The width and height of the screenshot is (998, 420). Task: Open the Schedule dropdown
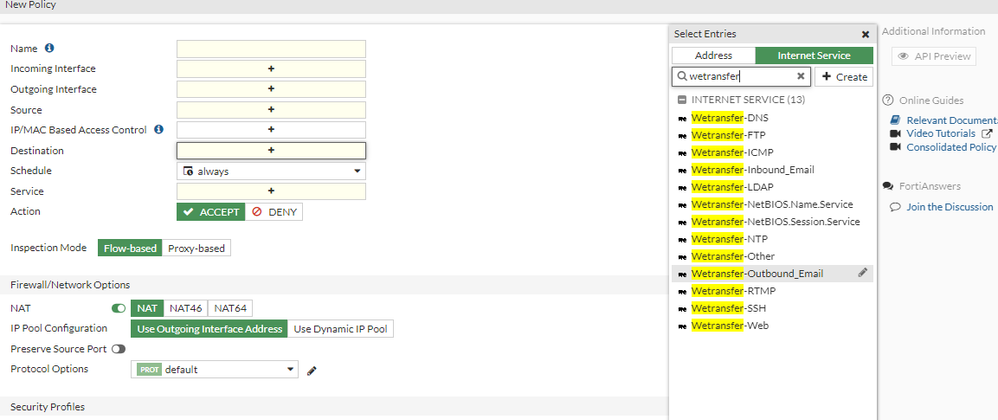[271, 171]
